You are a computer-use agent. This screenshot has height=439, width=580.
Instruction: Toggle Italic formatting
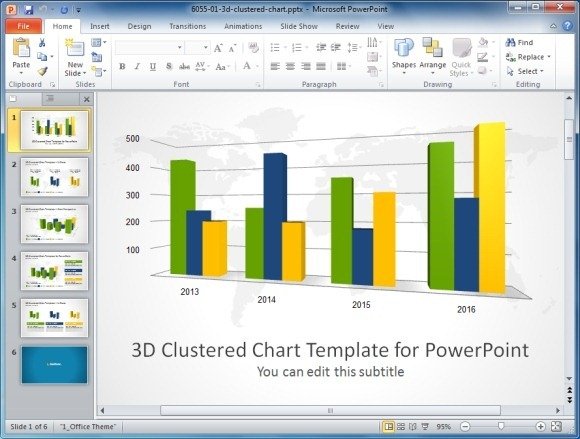pos(137,67)
